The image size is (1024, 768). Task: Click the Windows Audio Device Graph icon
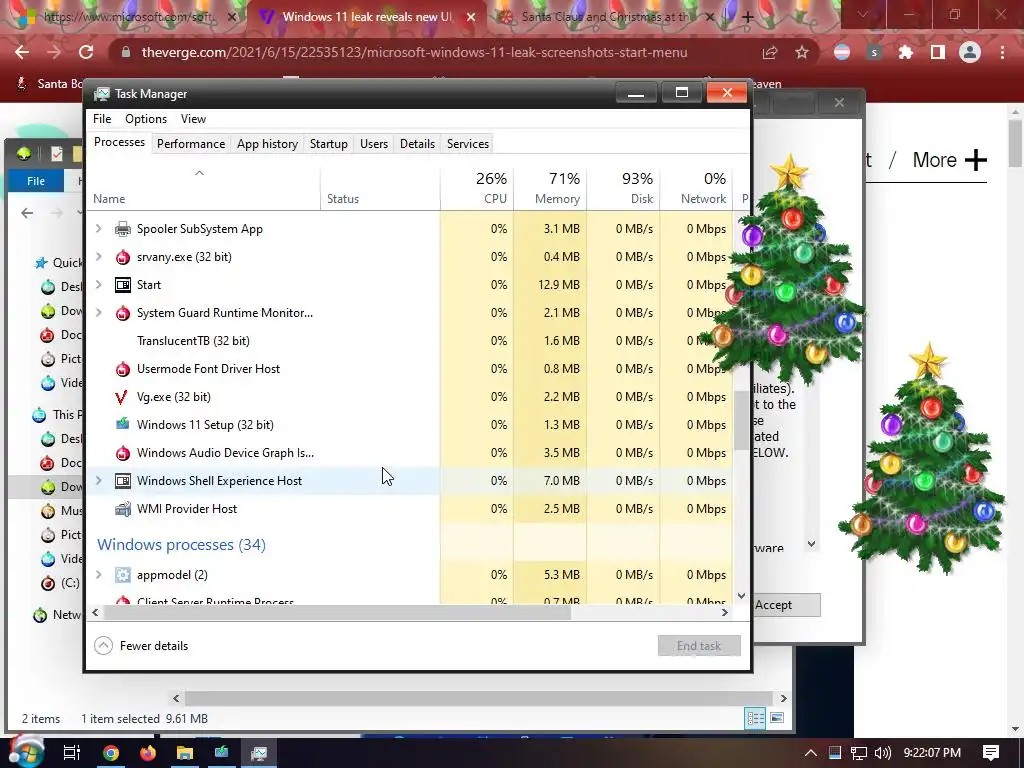coord(123,453)
